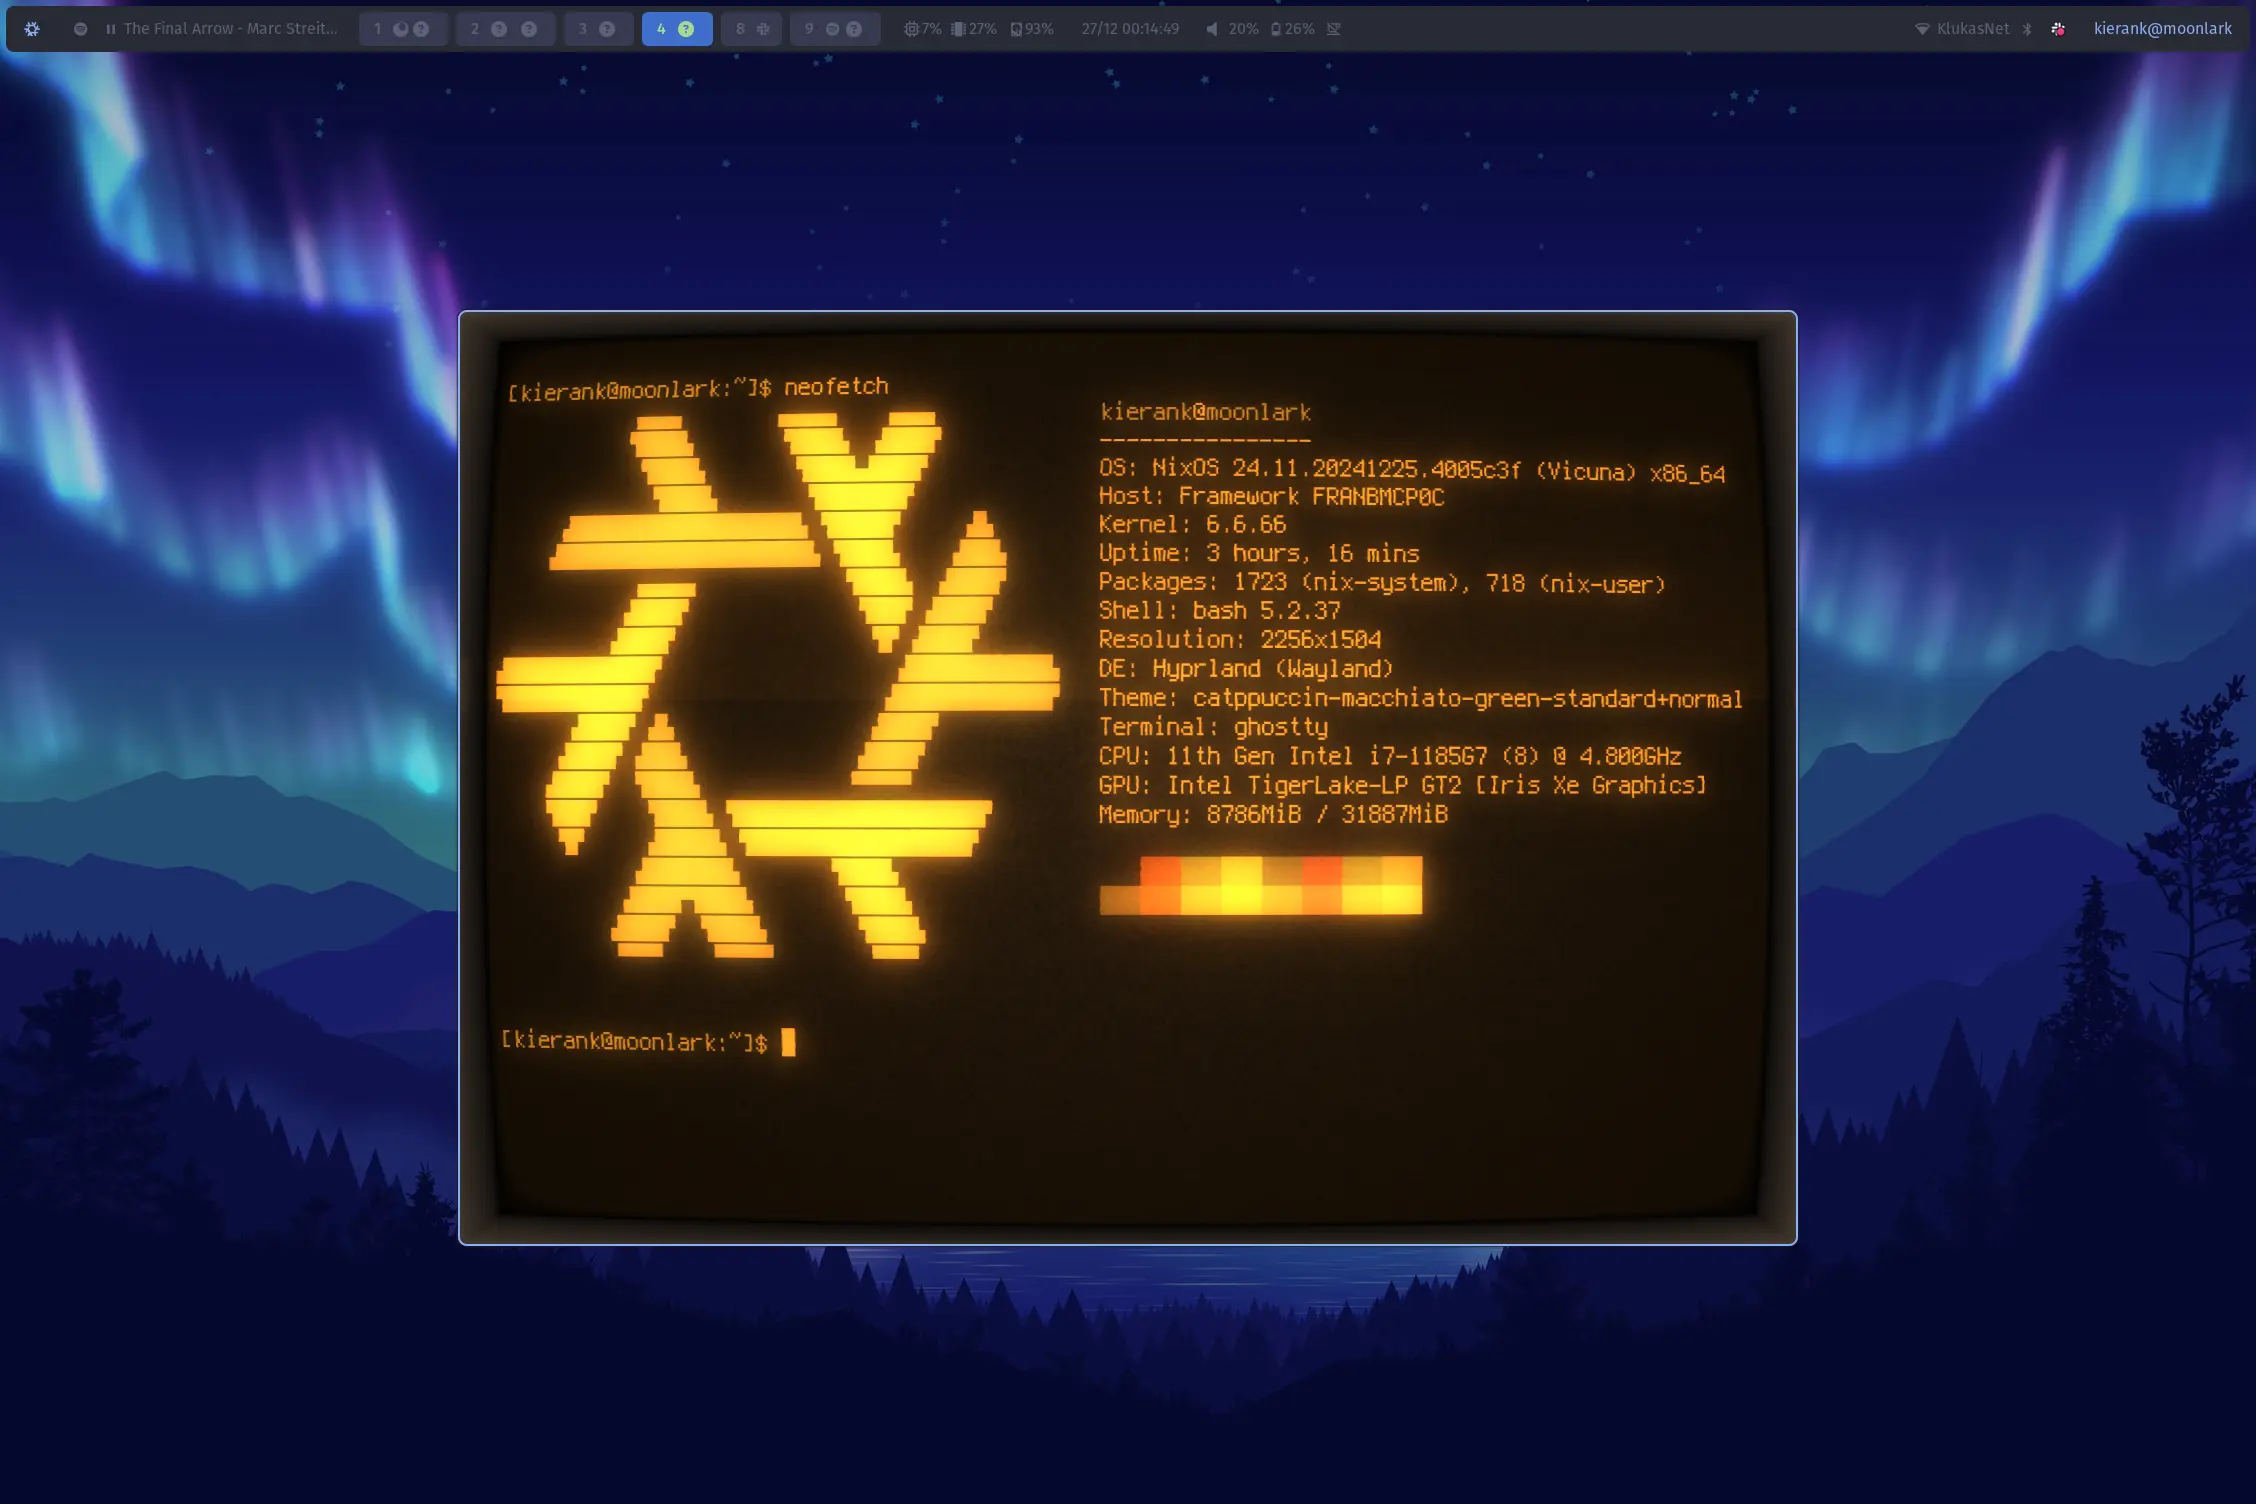
Task: Click the Spotify icon in the media module
Action: tap(79, 29)
